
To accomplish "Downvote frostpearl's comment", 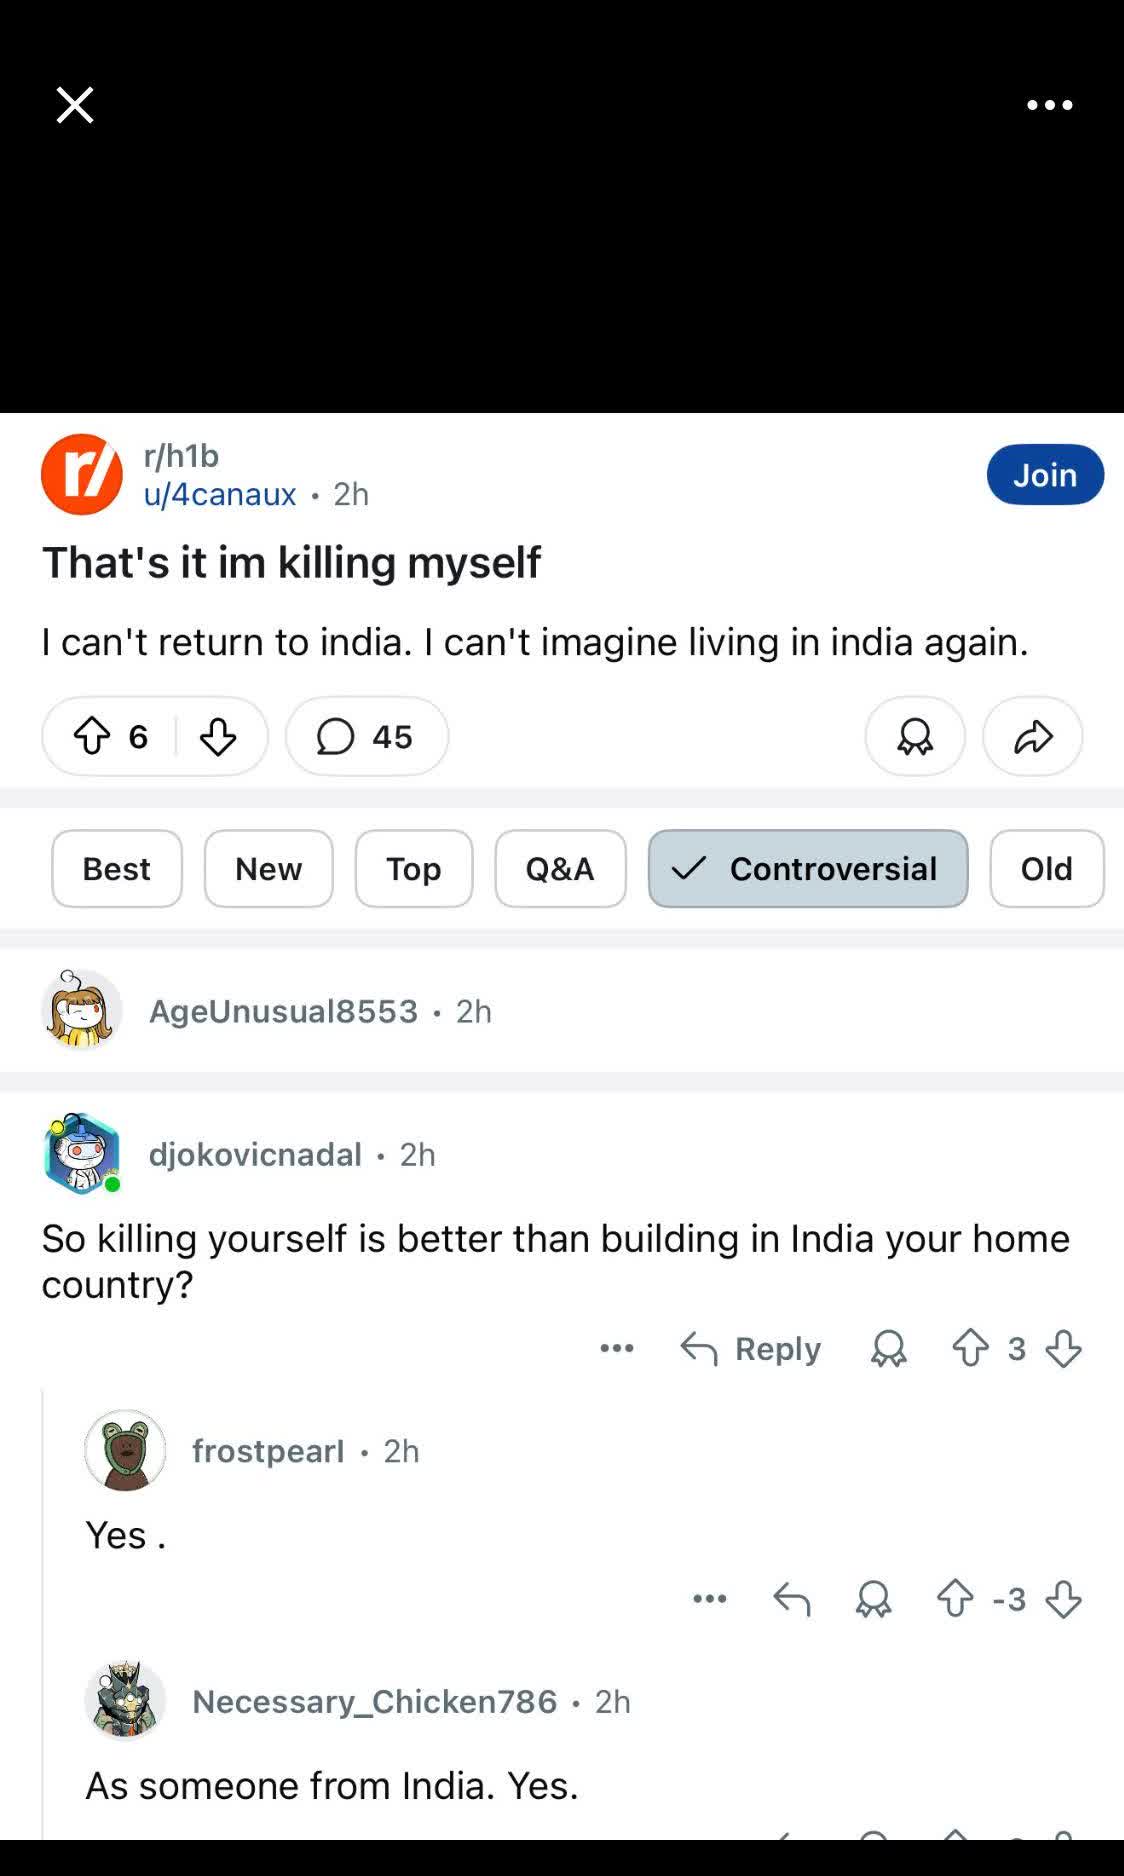I will [1063, 1599].
